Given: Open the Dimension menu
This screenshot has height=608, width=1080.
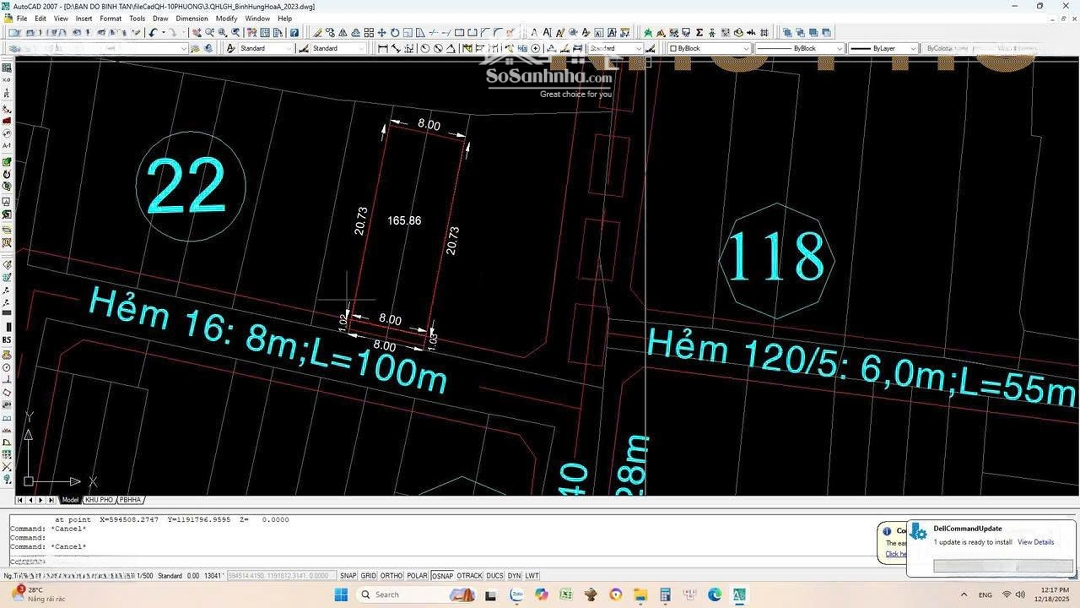Looking at the screenshot, I should pyautogui.click(x=192, y=18).
